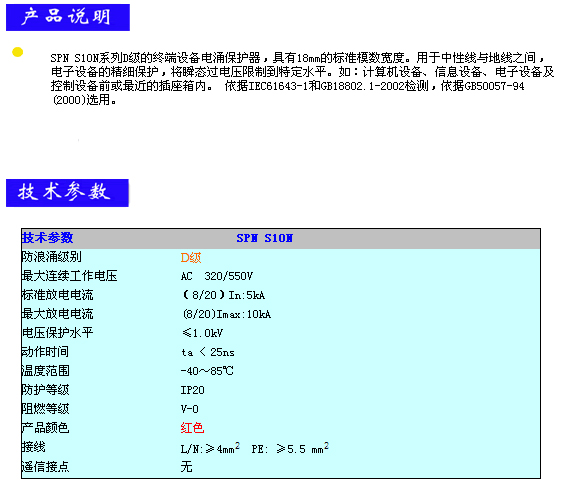Click the (8/20)Imax:10kA value

click(x=227, y=314)
